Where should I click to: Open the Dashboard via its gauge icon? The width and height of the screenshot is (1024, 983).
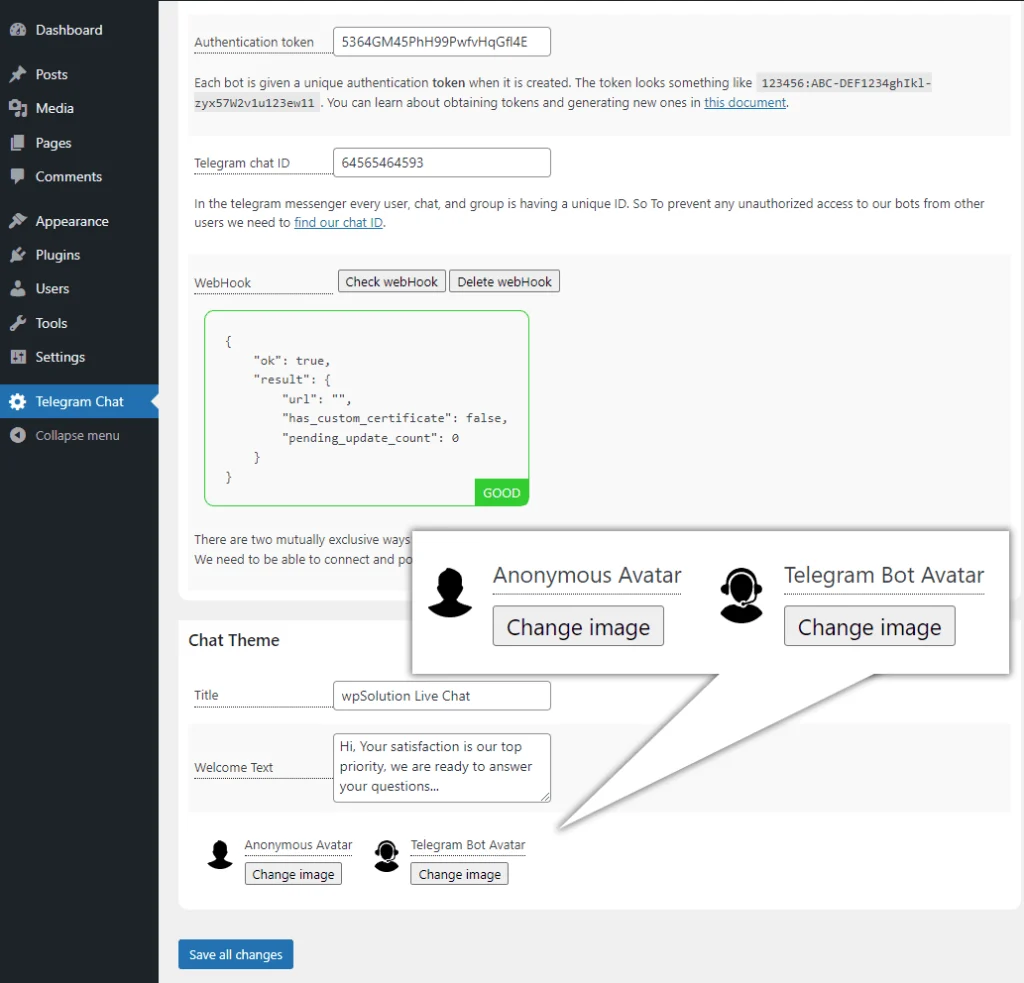point(18,29)
